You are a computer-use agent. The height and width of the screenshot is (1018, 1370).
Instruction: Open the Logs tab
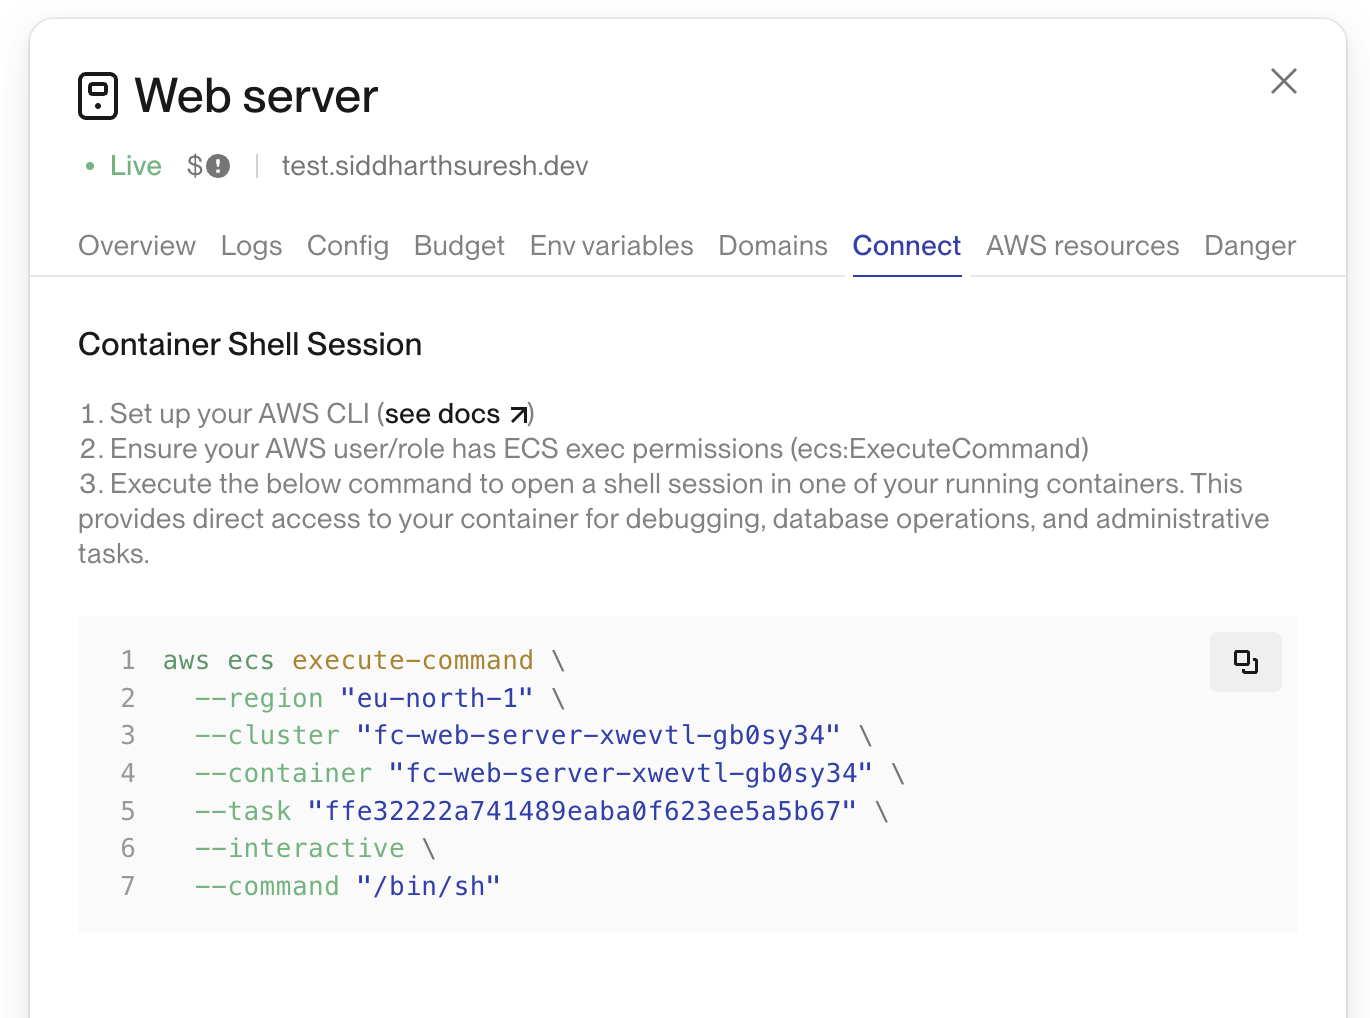[x=251, y=246]
